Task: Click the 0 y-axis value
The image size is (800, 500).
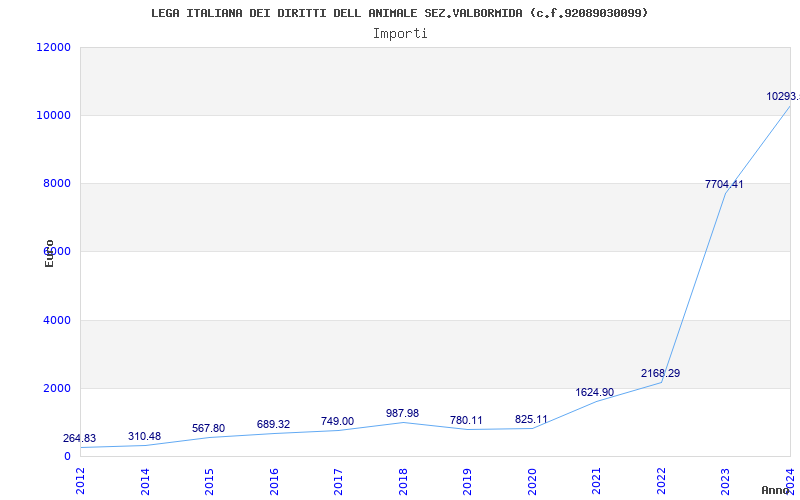Action: pos(67,456)
